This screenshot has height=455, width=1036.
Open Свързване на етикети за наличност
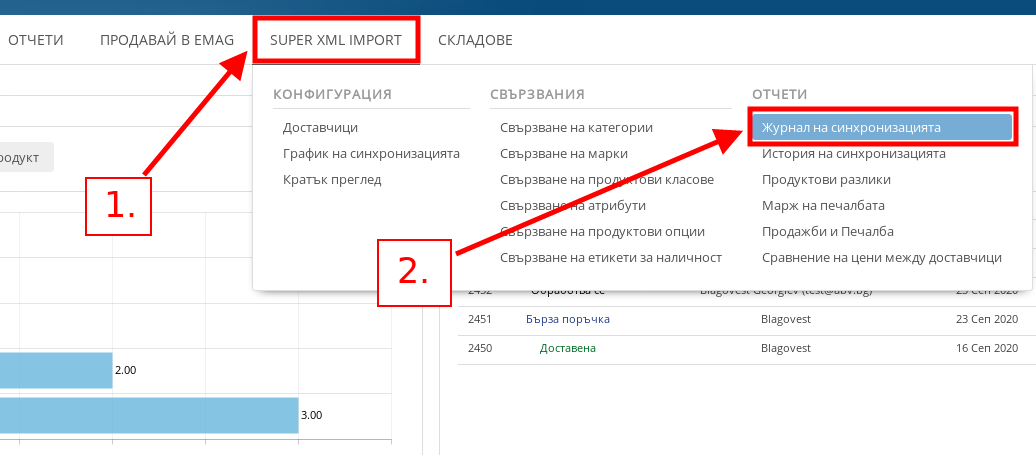(611, 258)
